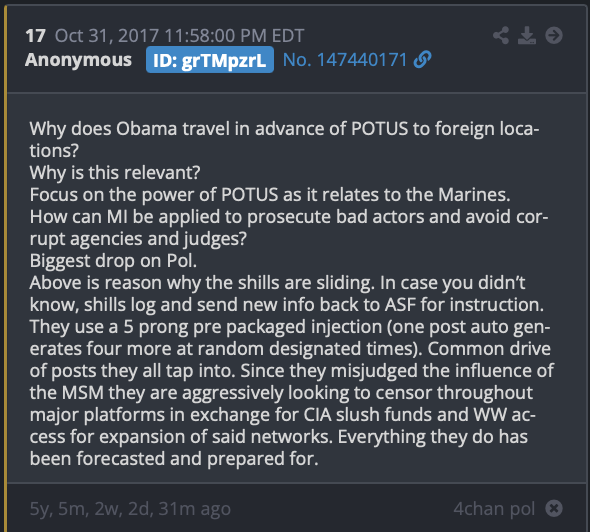Dismiss 4chan pol filter with X icon
This screenshot has height=532, width=590.
point(554,508)
